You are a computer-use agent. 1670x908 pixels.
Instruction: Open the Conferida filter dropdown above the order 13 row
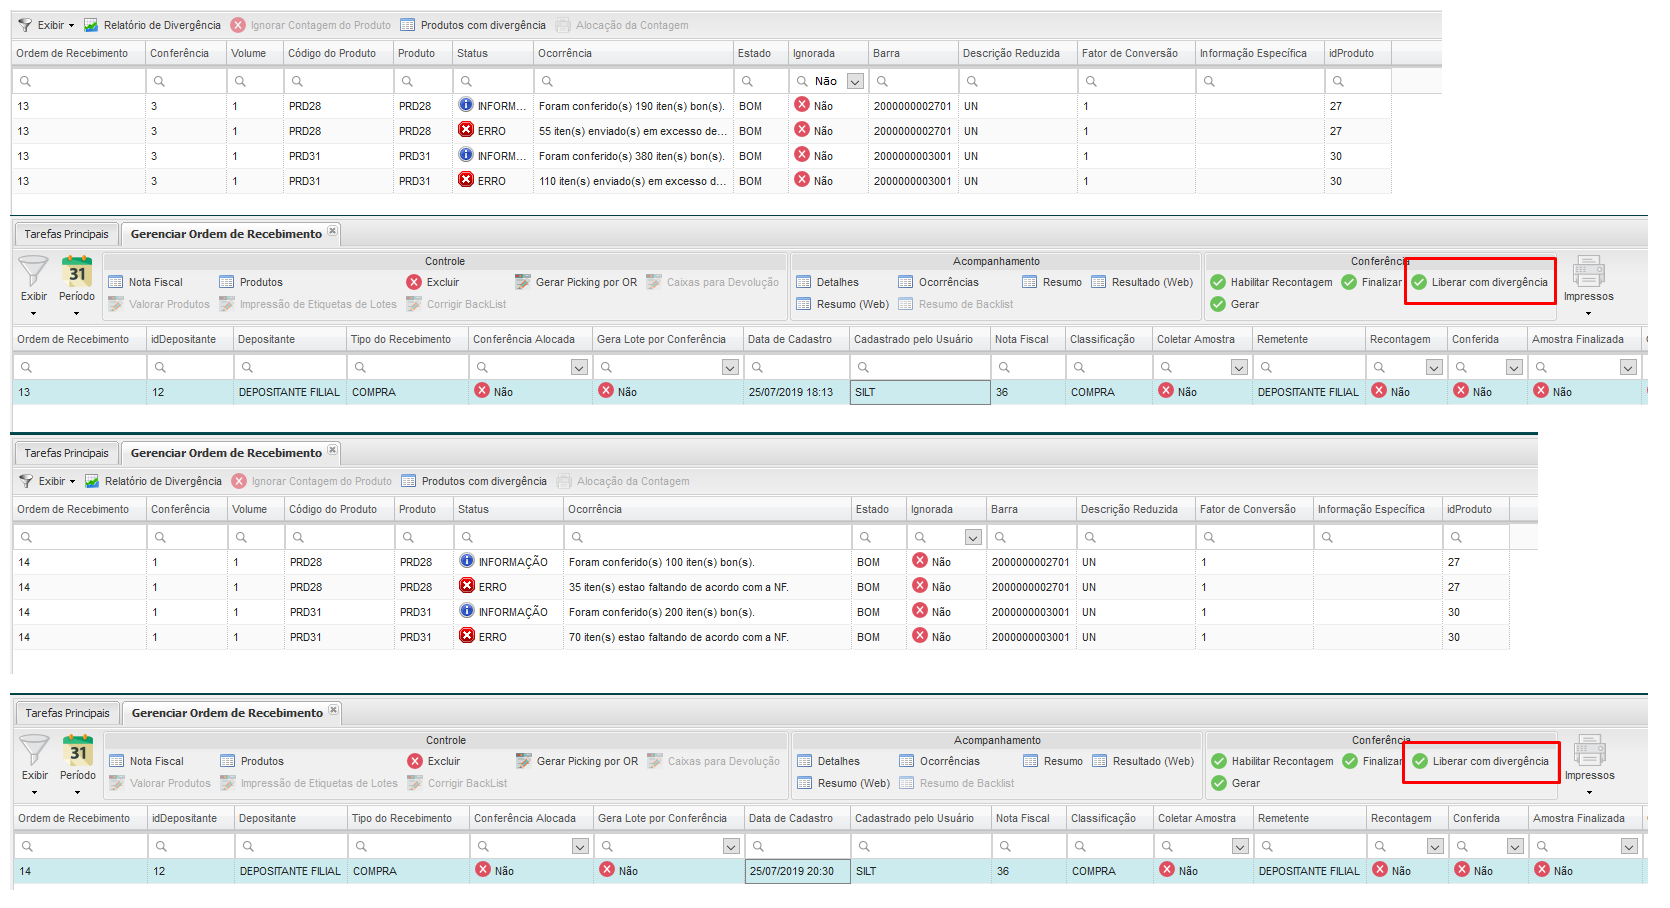[x=1514, y=367]
